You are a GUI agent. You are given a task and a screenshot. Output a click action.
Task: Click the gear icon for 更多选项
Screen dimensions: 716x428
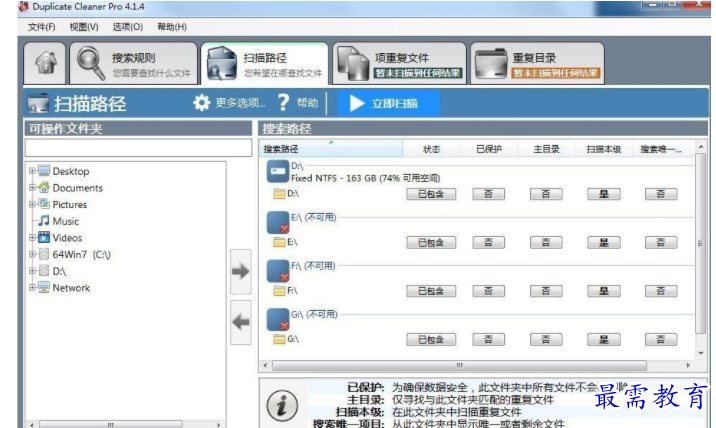pyautogui.click(x=201, y=103)
